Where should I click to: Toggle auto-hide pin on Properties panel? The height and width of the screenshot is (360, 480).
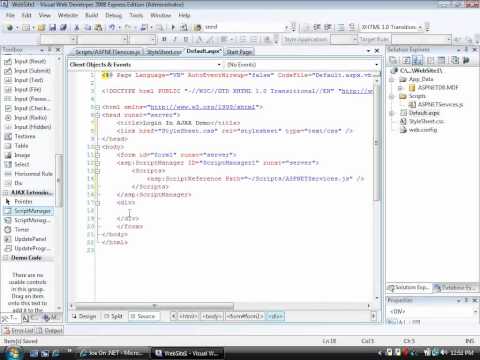(x=466, y=300)
